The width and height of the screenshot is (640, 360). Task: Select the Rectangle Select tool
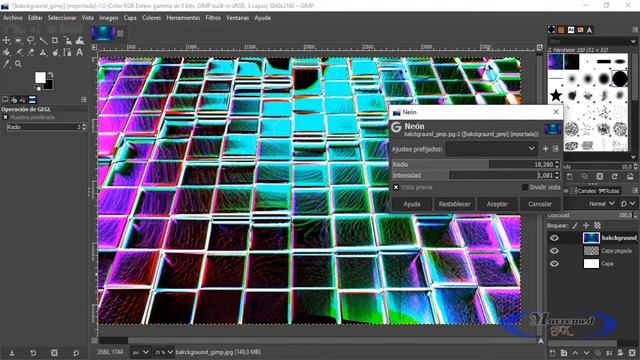pos(18,40)
